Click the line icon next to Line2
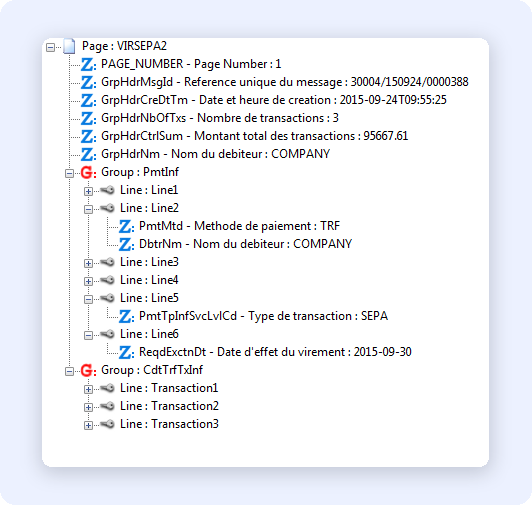Image resolution: width=532 pixels, height=505 pixels. tap(108, 208)
